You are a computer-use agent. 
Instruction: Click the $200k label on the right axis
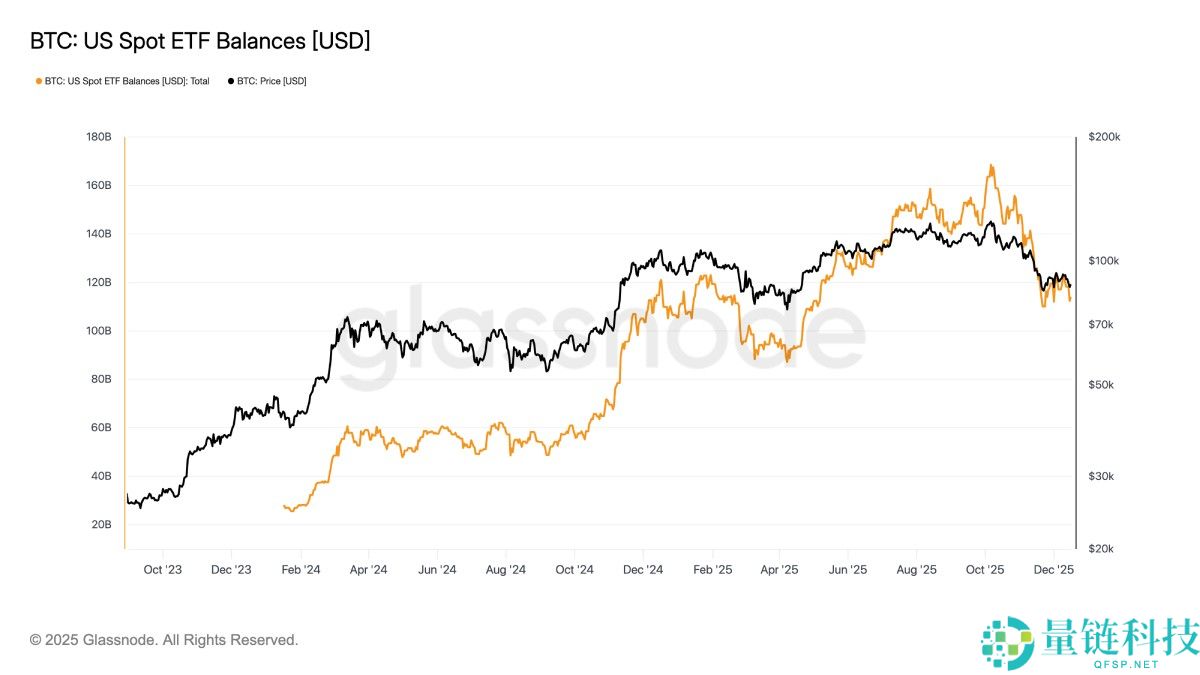[1105, 137]
